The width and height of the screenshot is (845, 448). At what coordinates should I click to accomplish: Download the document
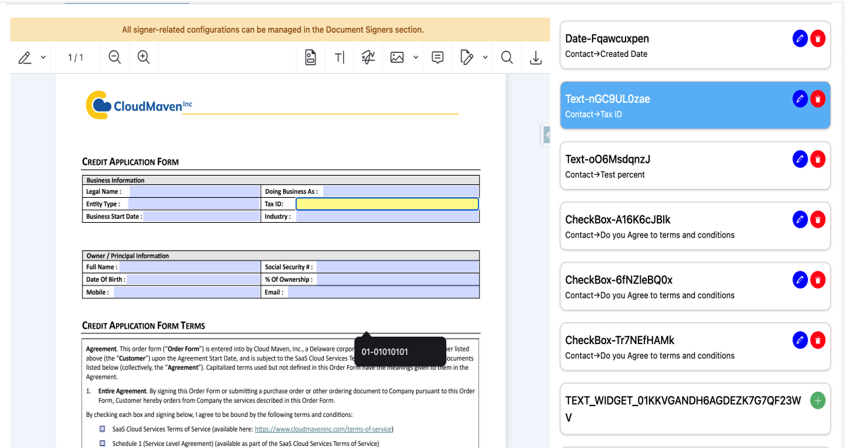[536, 58]
